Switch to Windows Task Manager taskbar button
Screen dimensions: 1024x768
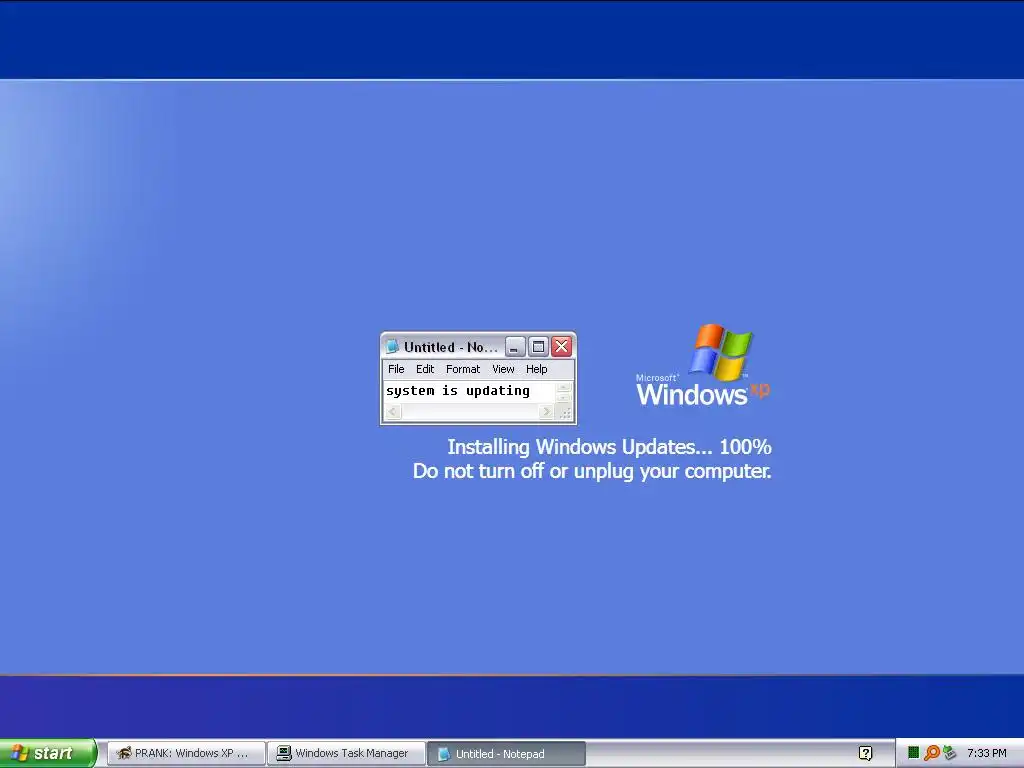(x=346, y=753)
